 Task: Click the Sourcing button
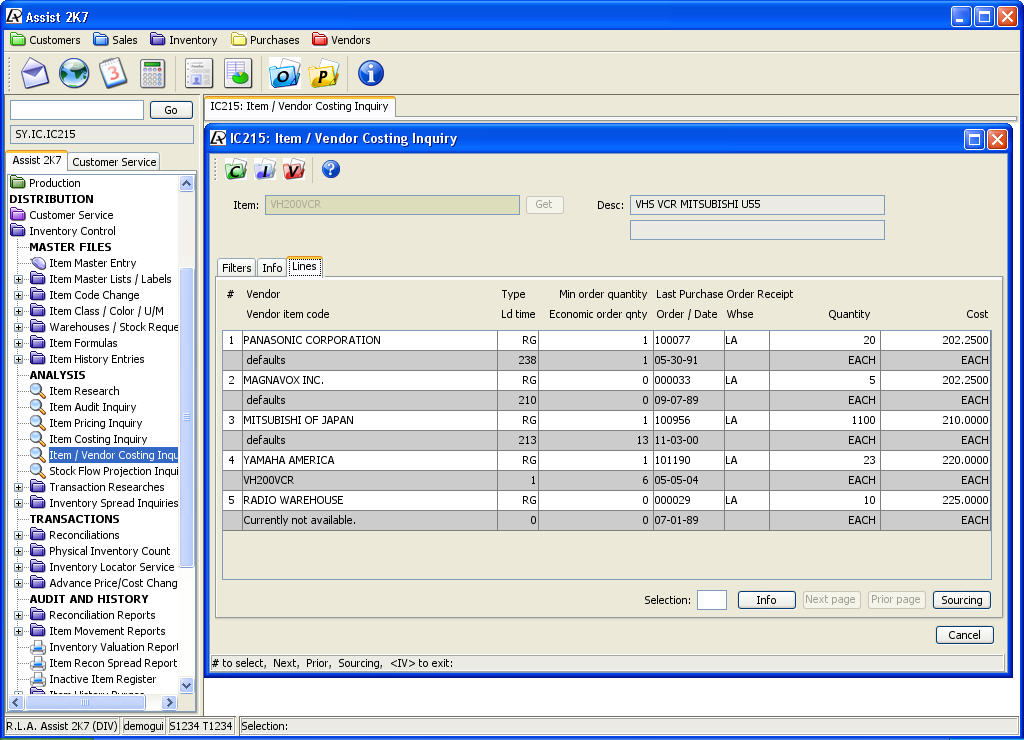pyautogui.click(x=962, y=600)
